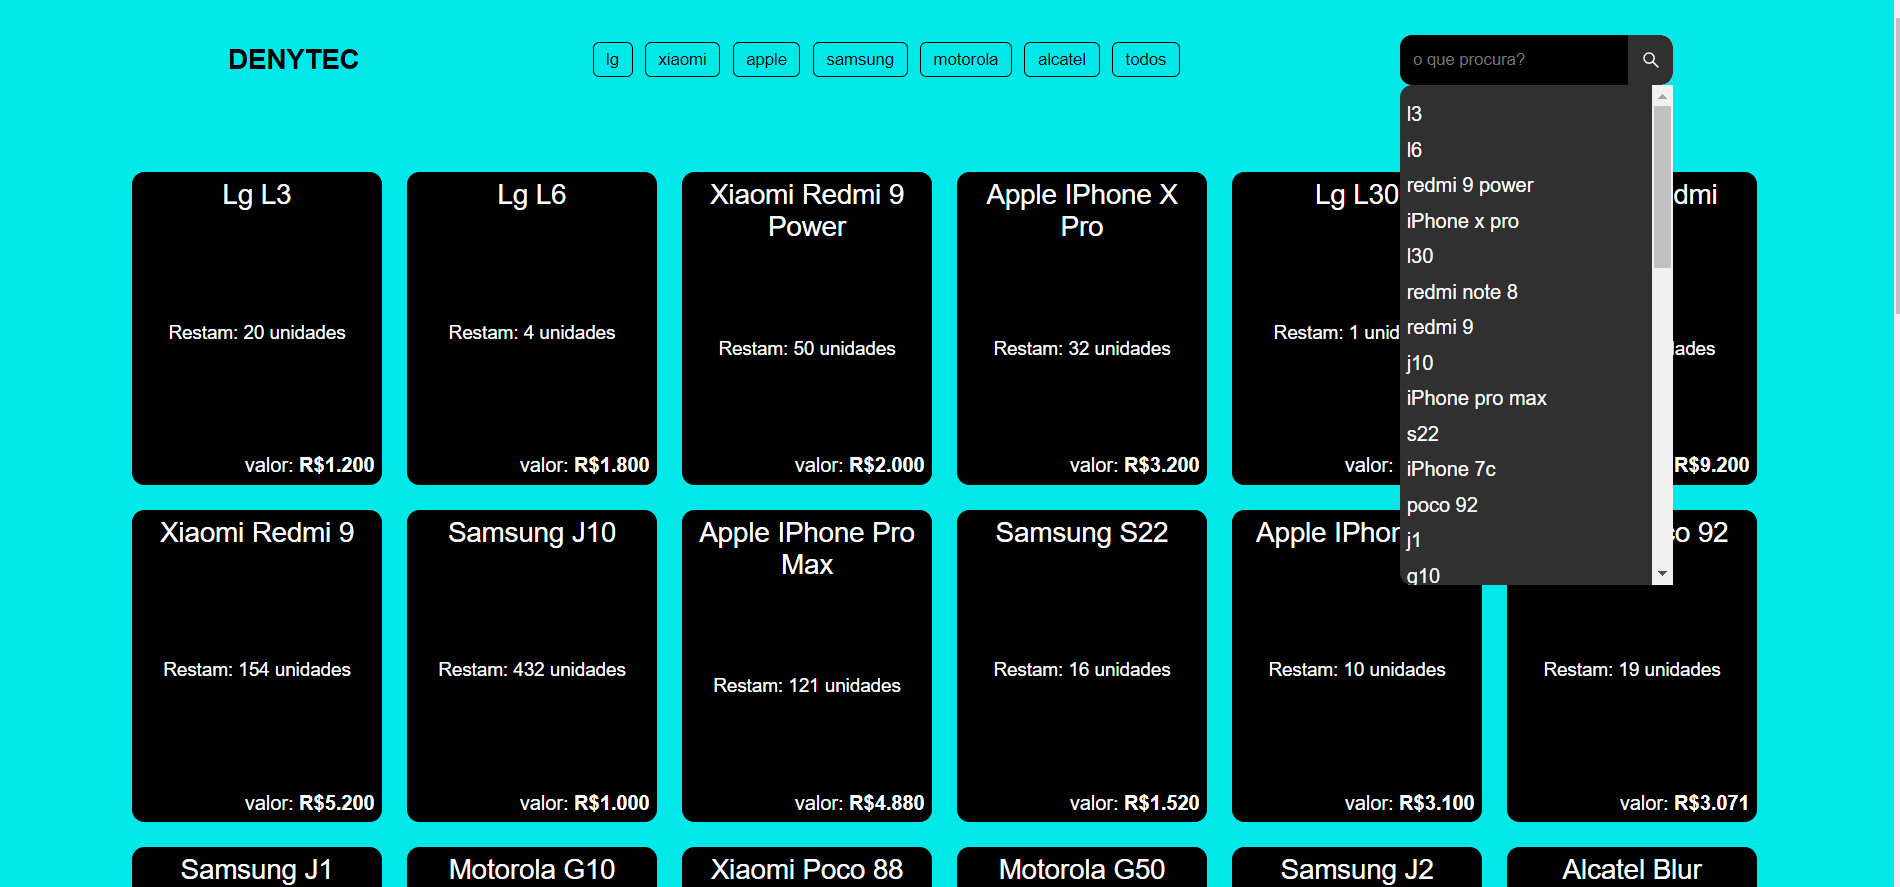Open the Samsung S22 product card

pos(1081,666)
